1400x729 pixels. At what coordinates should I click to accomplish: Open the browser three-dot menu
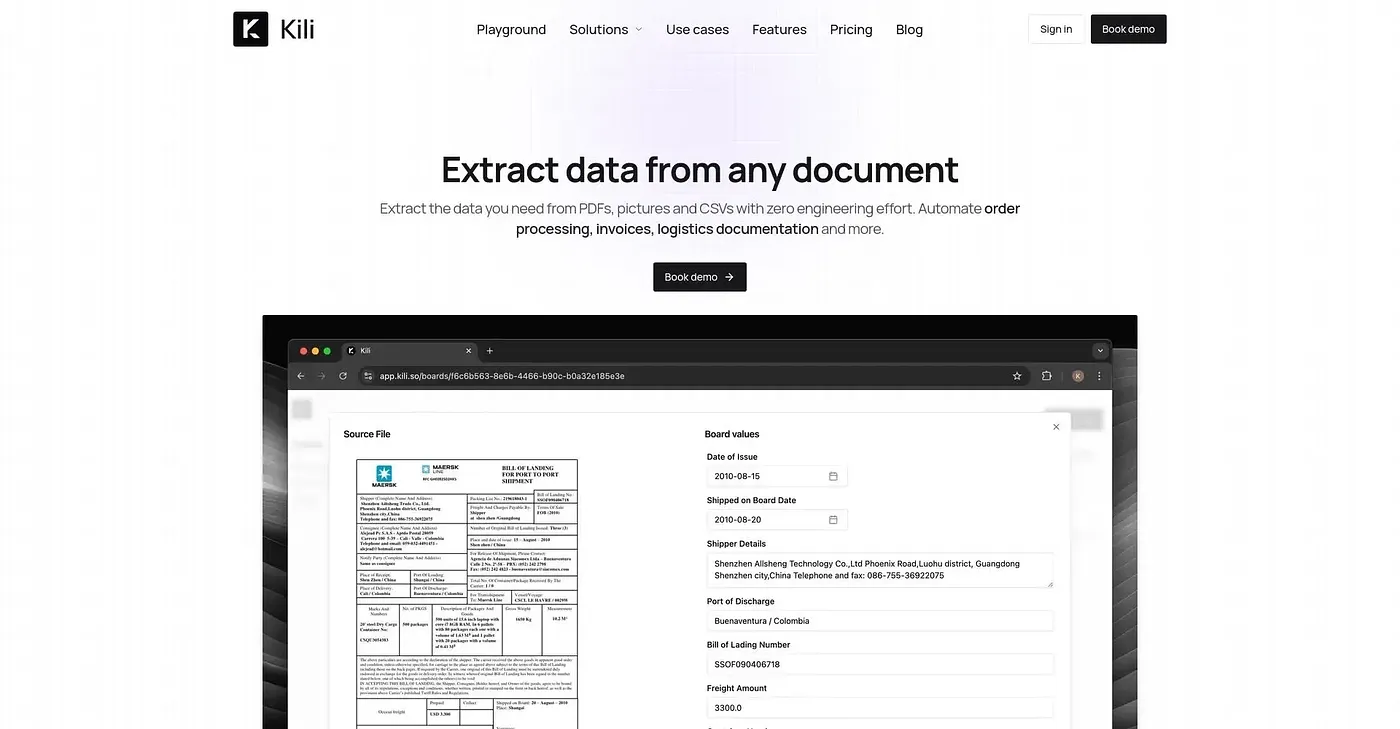click(1100, 376)
